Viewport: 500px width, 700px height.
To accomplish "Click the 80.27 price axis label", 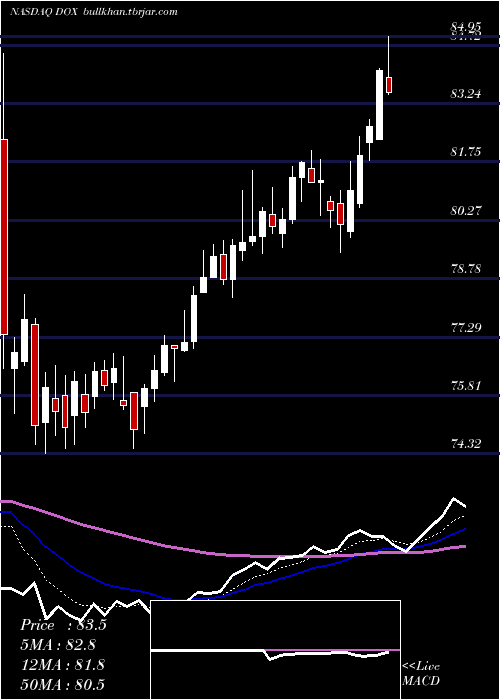I will click(467, 210).
